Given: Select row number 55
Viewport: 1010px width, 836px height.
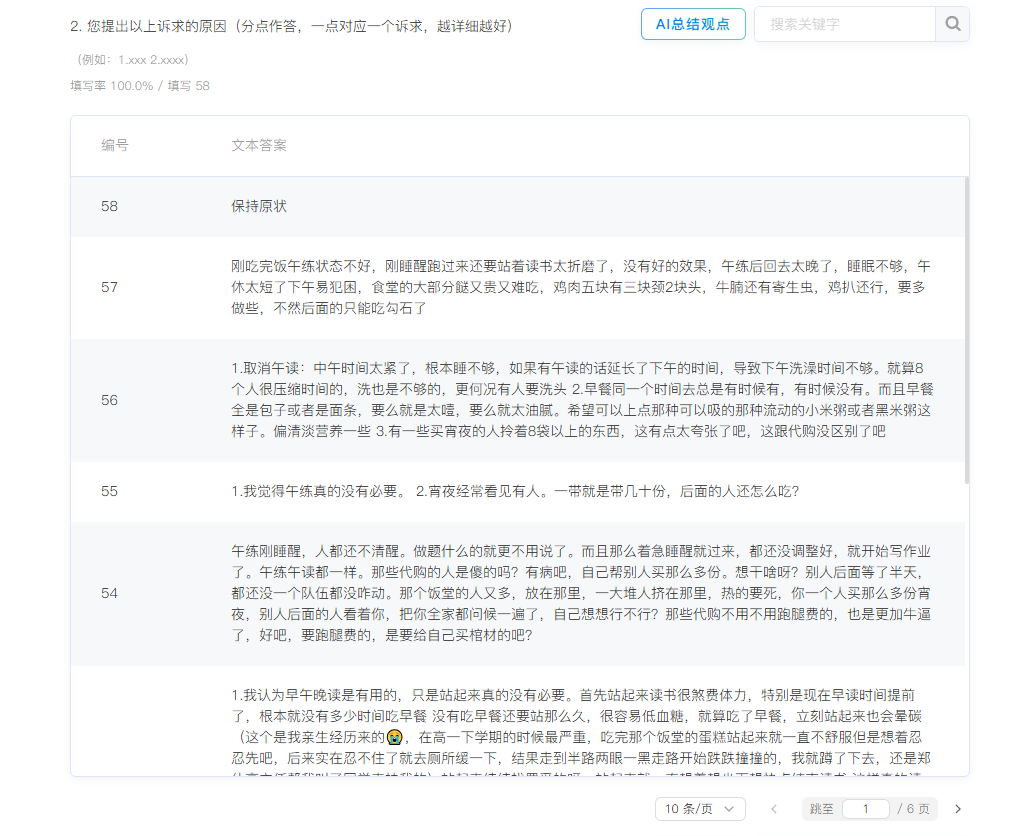Looking at the screenshot, I should (110, 491).
